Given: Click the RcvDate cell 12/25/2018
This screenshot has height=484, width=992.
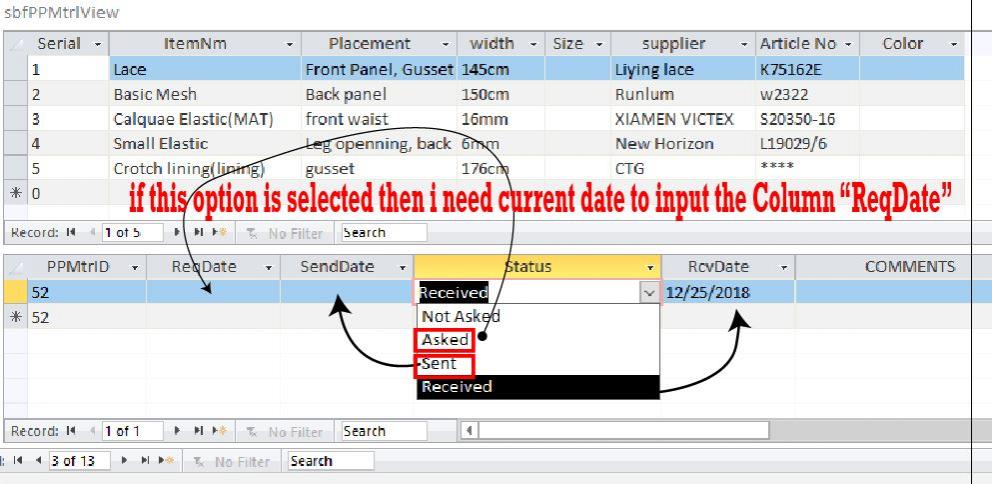Looking at the screenshot, I should [x=728, y=292].
